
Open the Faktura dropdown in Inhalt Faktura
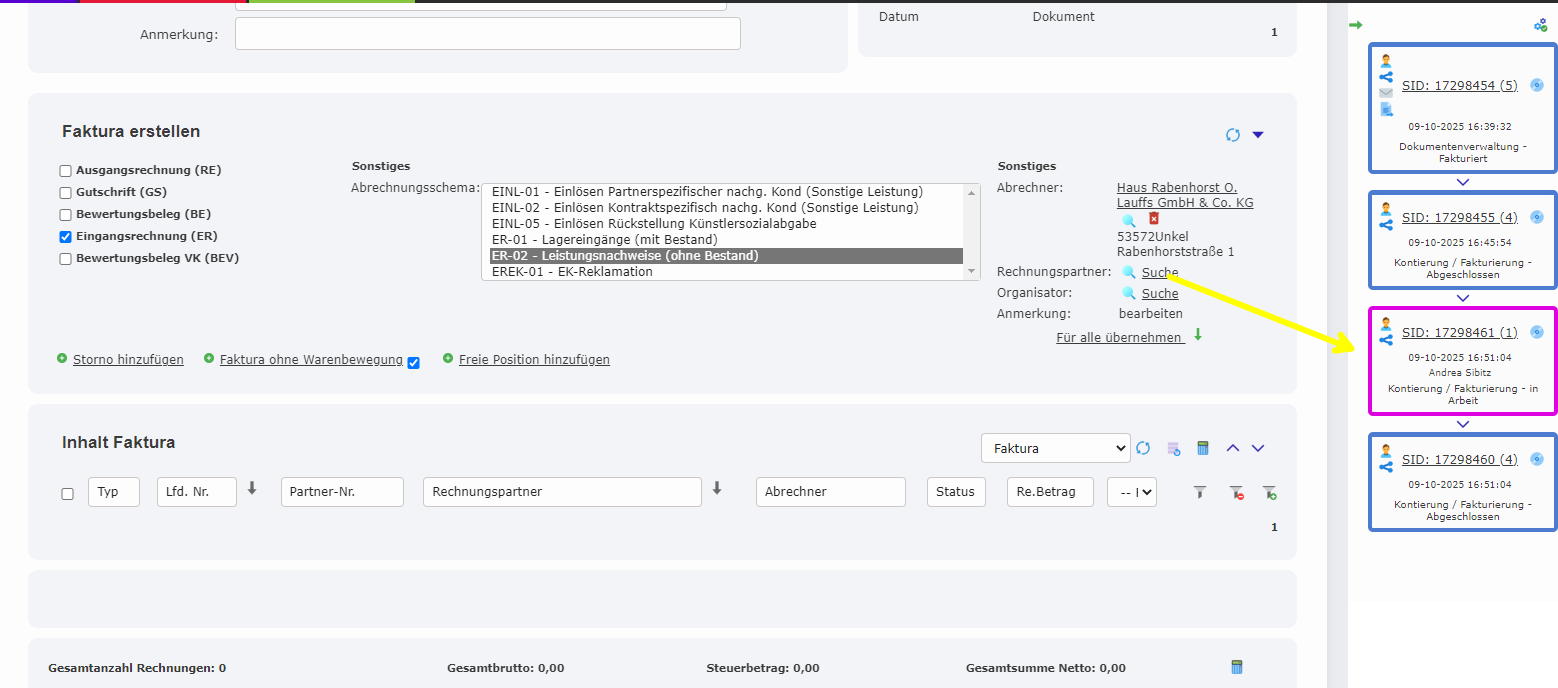click(x=1055, y=449)
